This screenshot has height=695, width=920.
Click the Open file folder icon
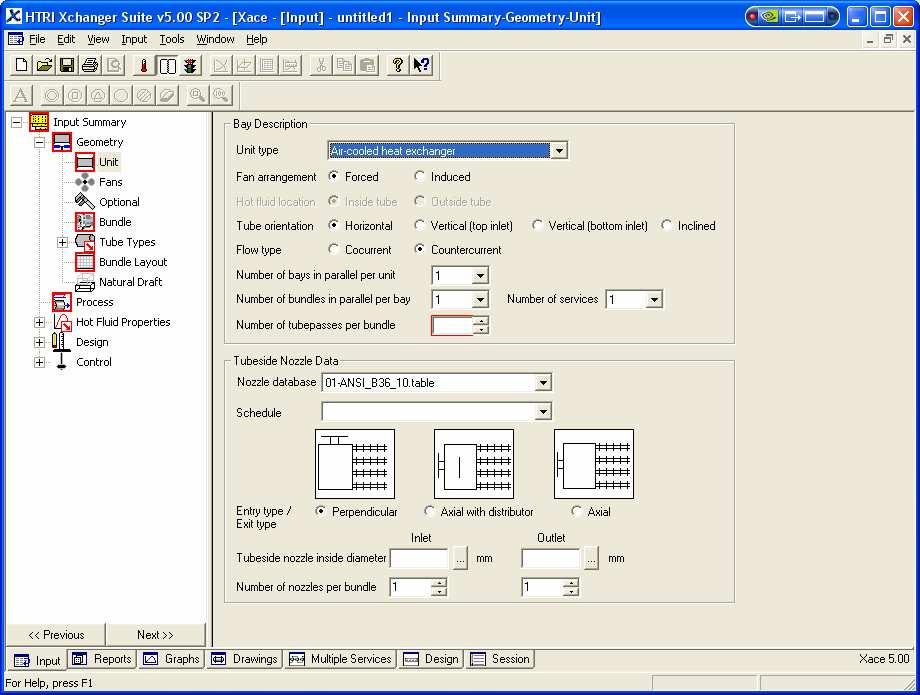click(44, 65)
